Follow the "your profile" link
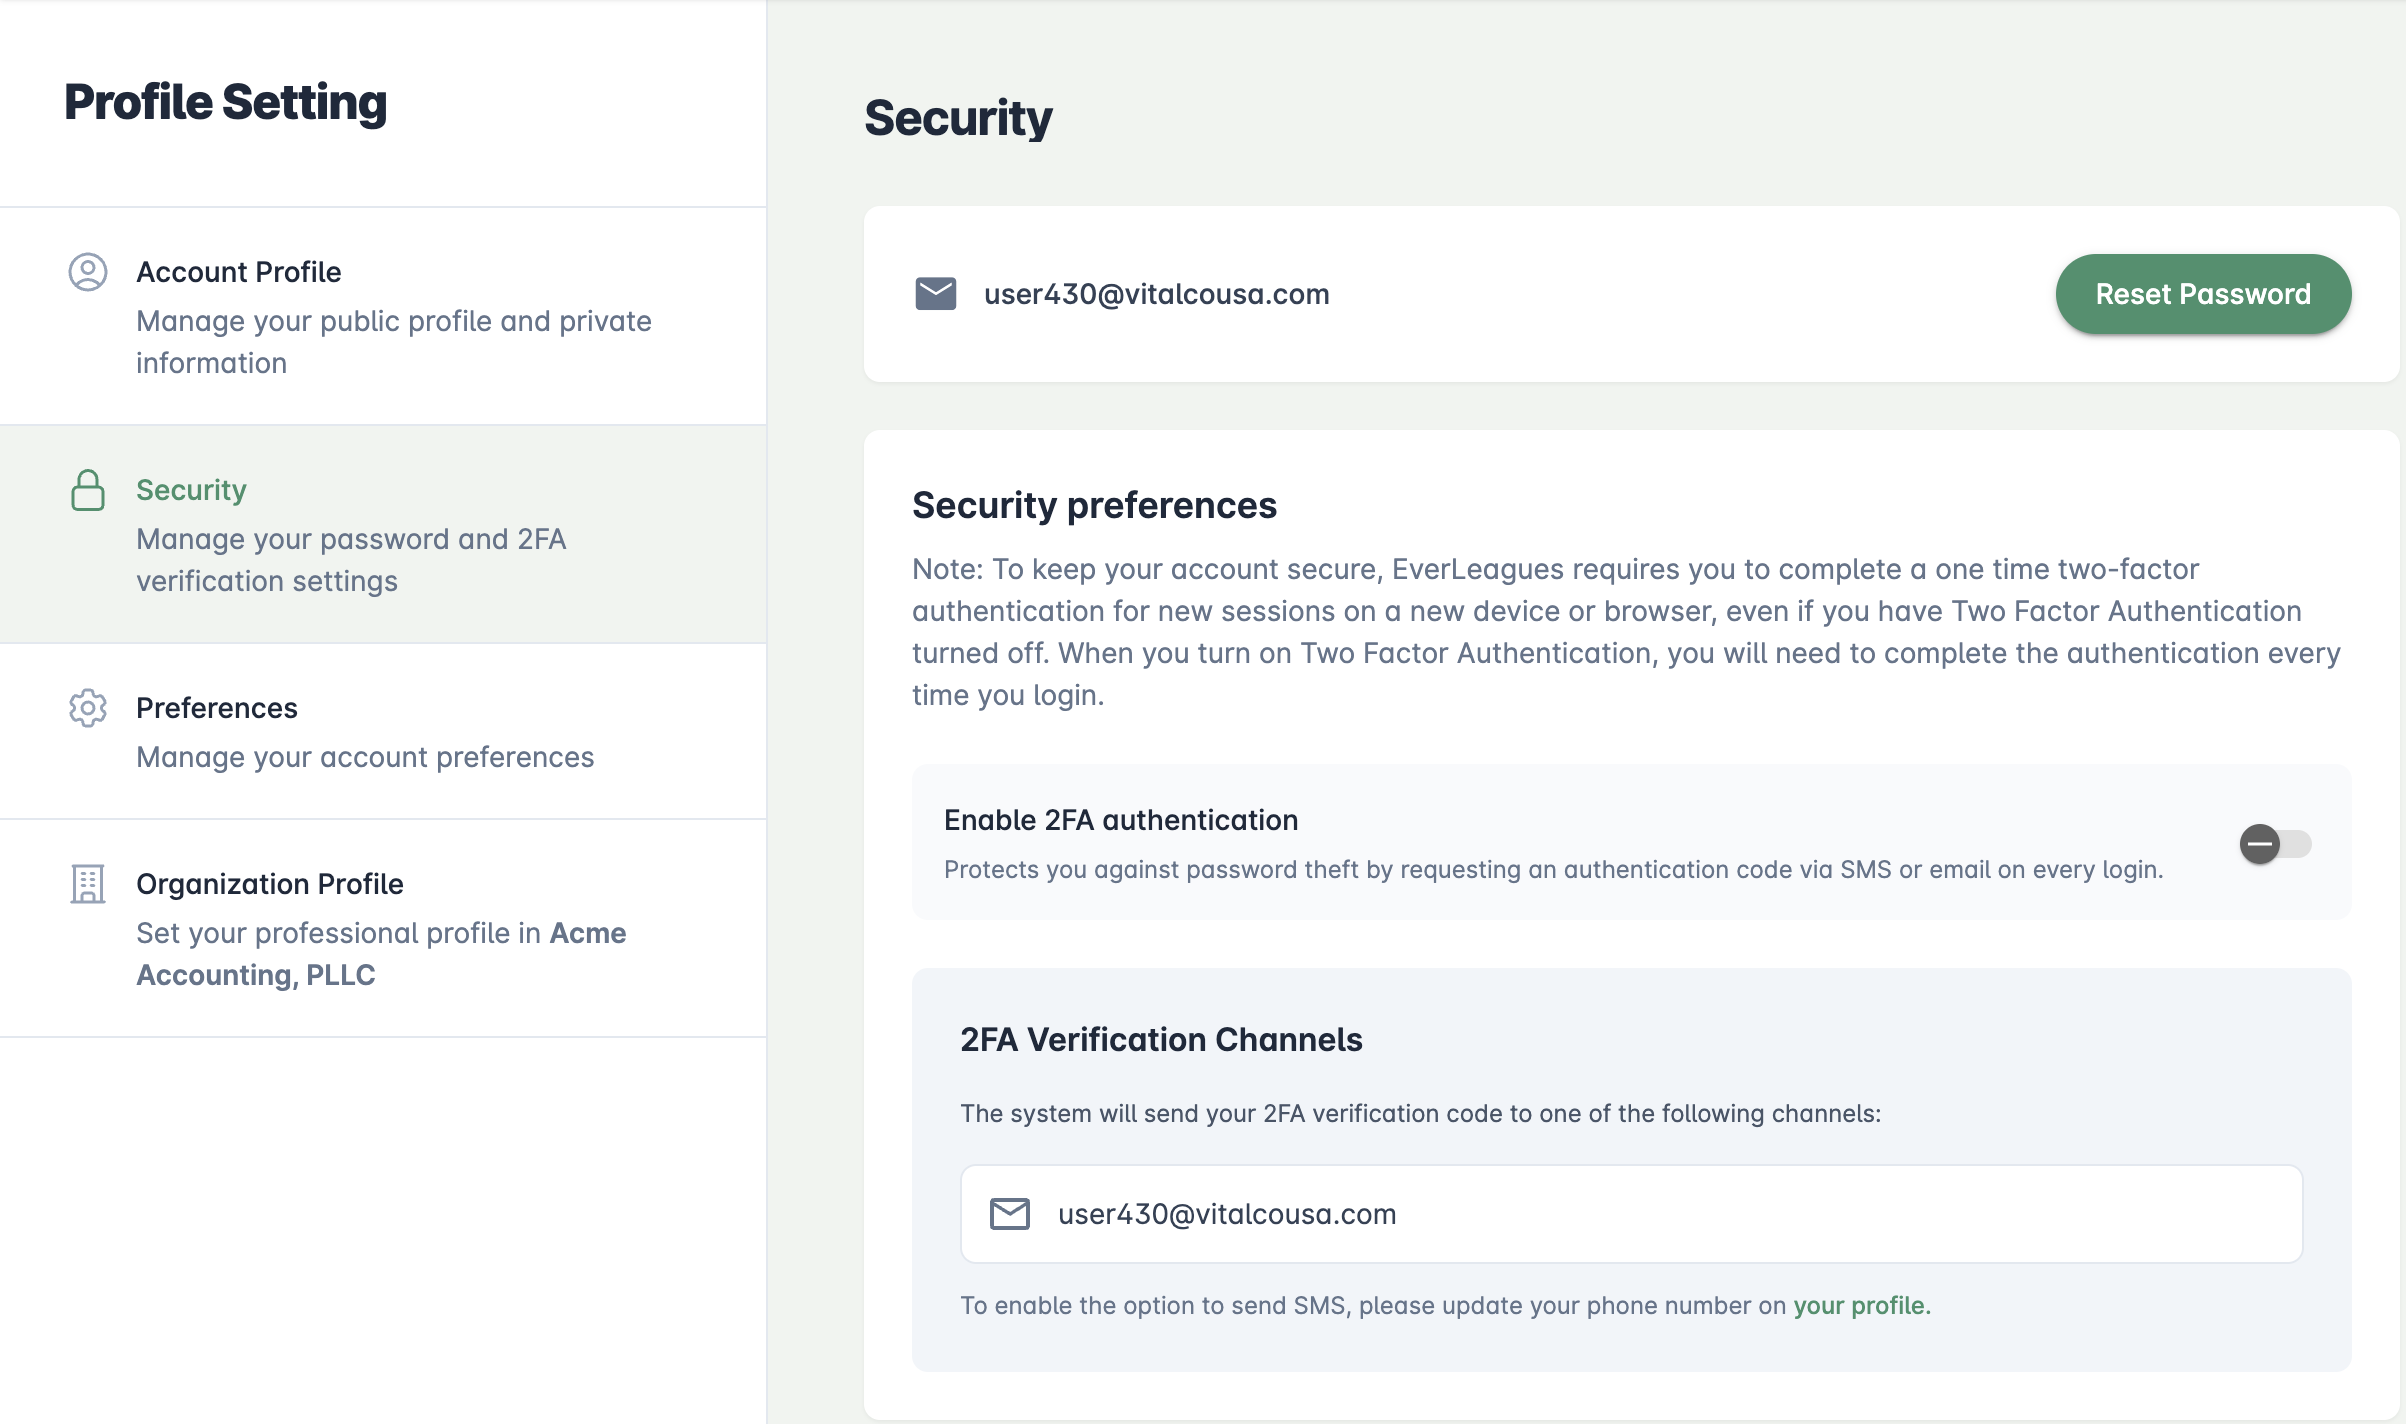Screen dimensions: 2406x1424 pyautogui.click(x=1859, y=1306)
